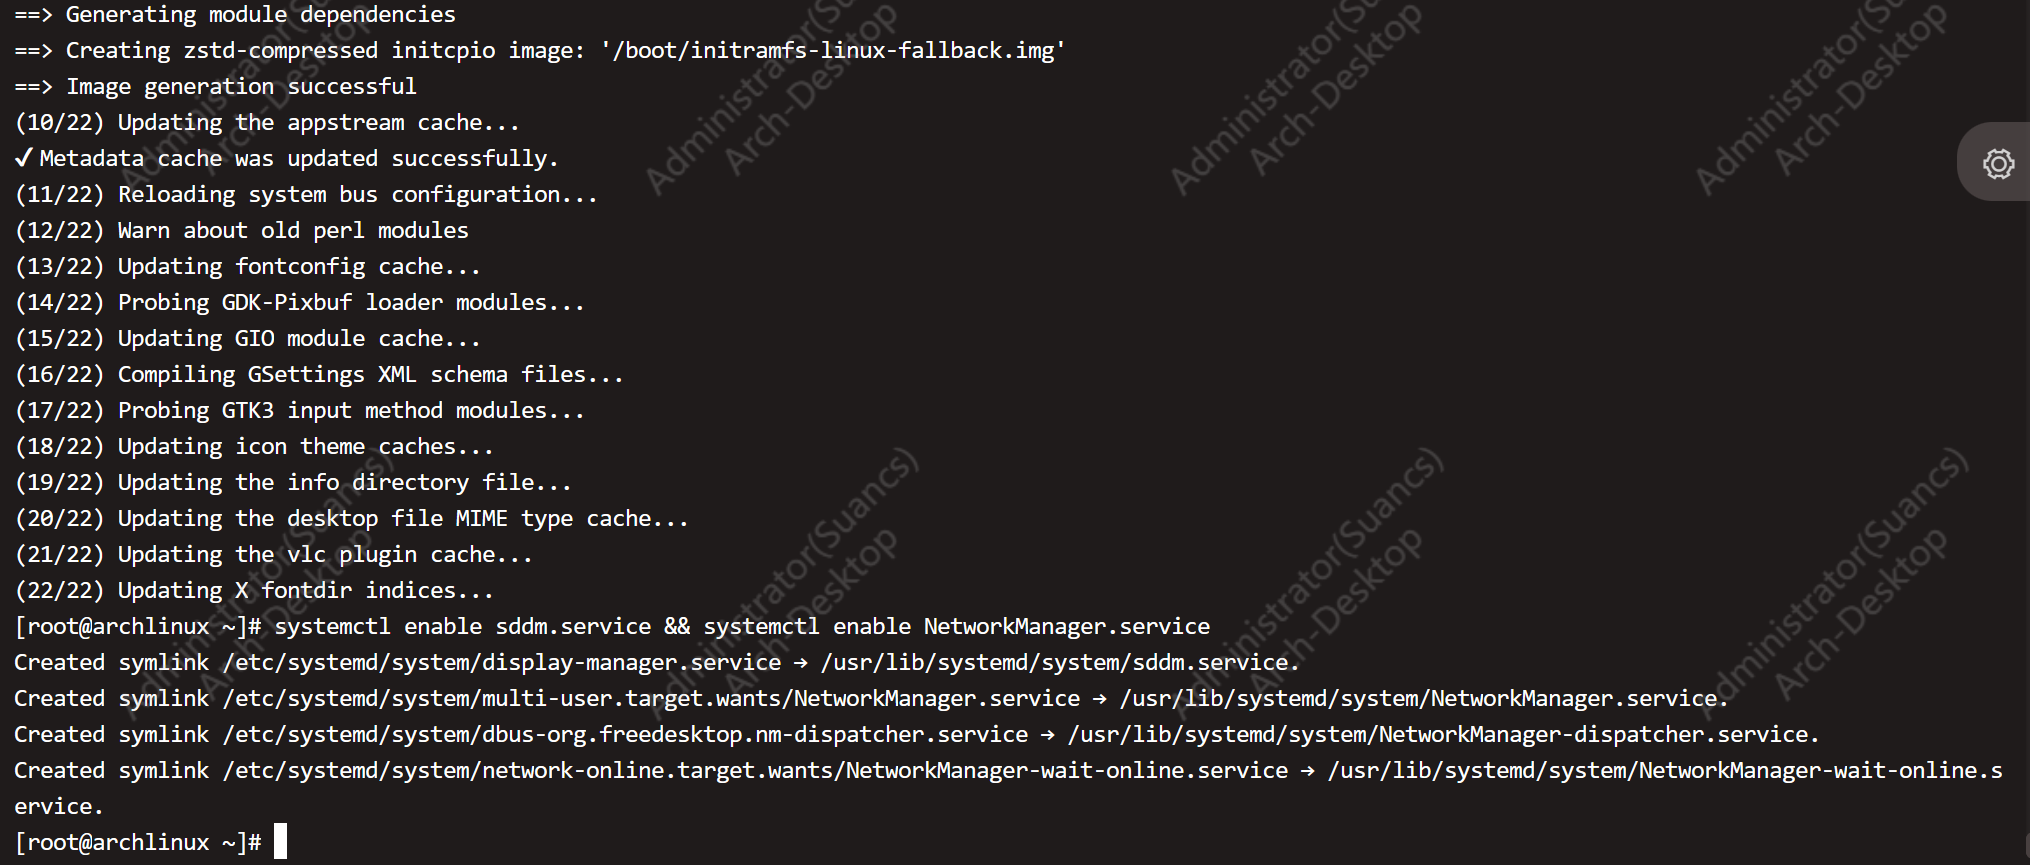Click the 'Reloading system bus configuration' line

306,195
